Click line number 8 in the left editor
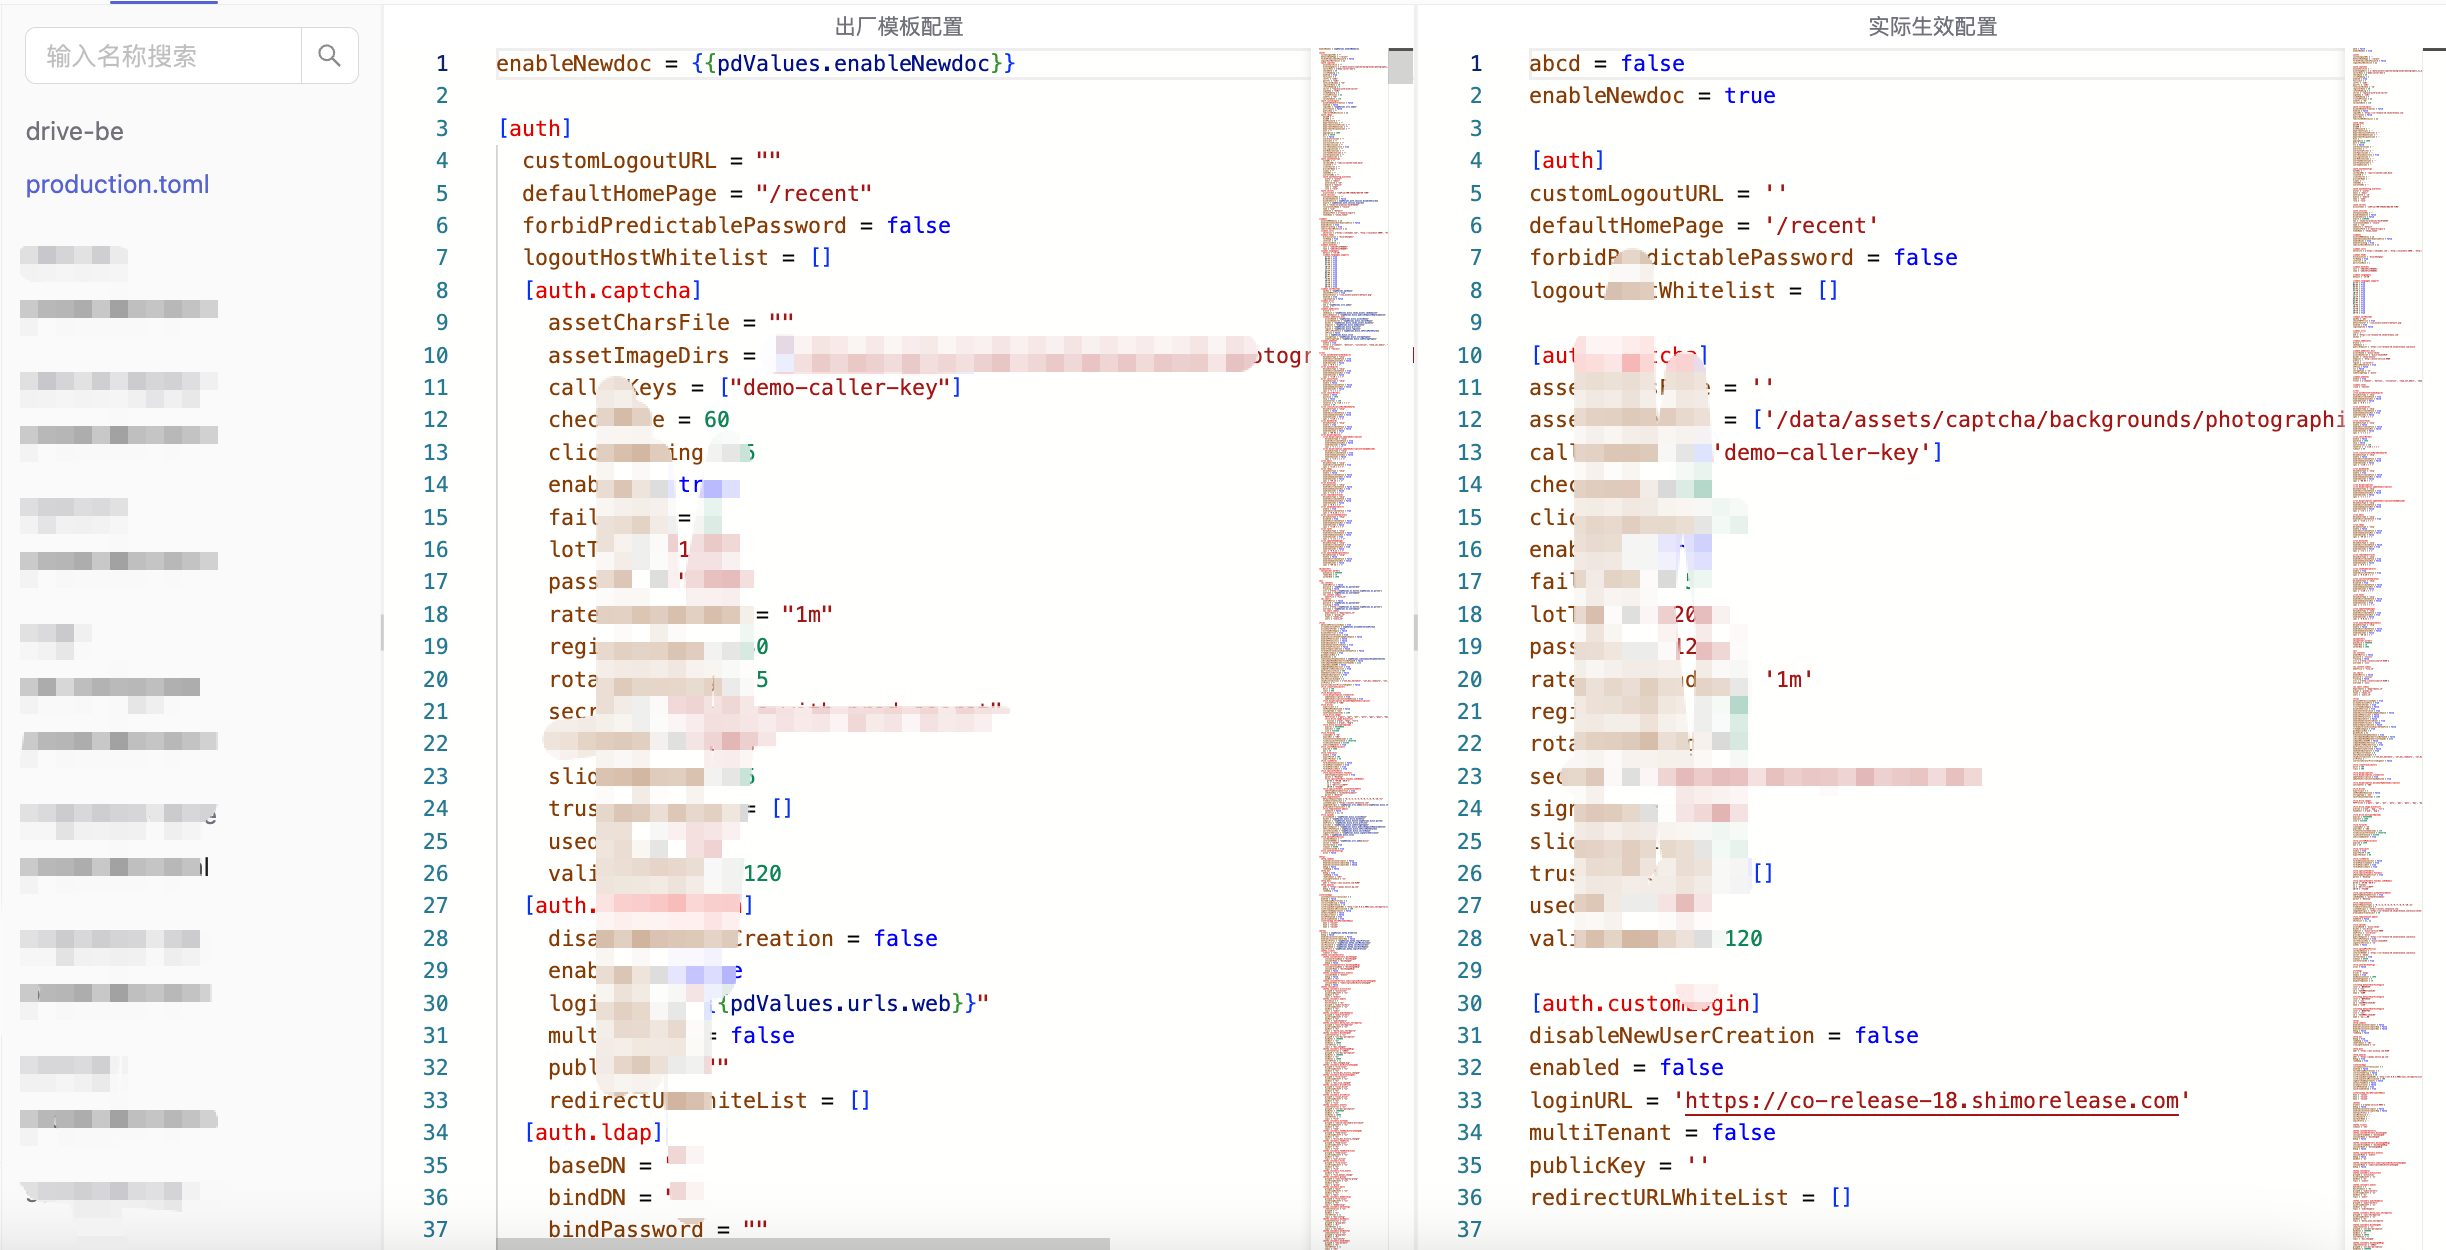 click(x=441, y=290)
